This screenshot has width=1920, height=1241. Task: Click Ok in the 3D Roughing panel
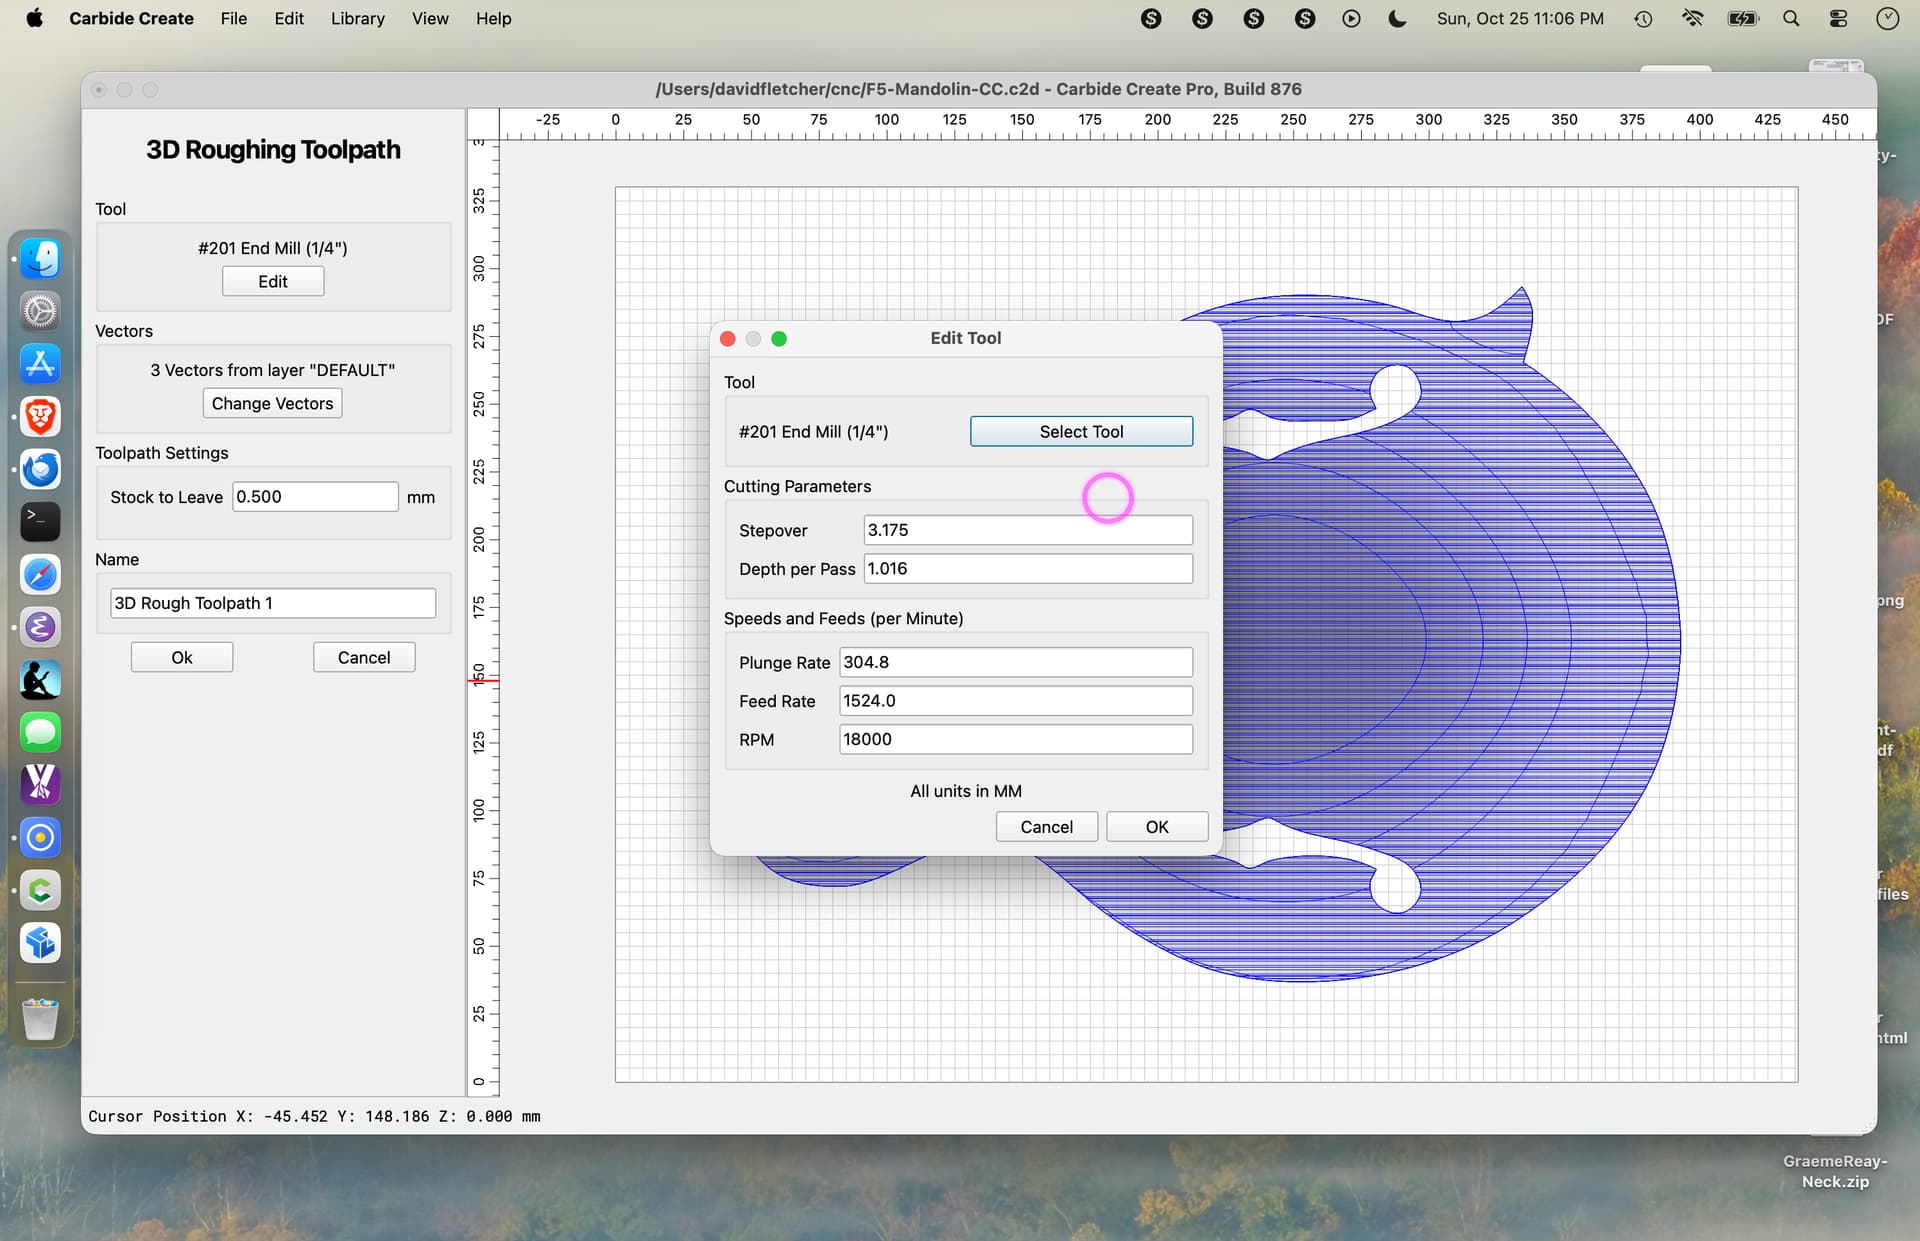[182, 657]
